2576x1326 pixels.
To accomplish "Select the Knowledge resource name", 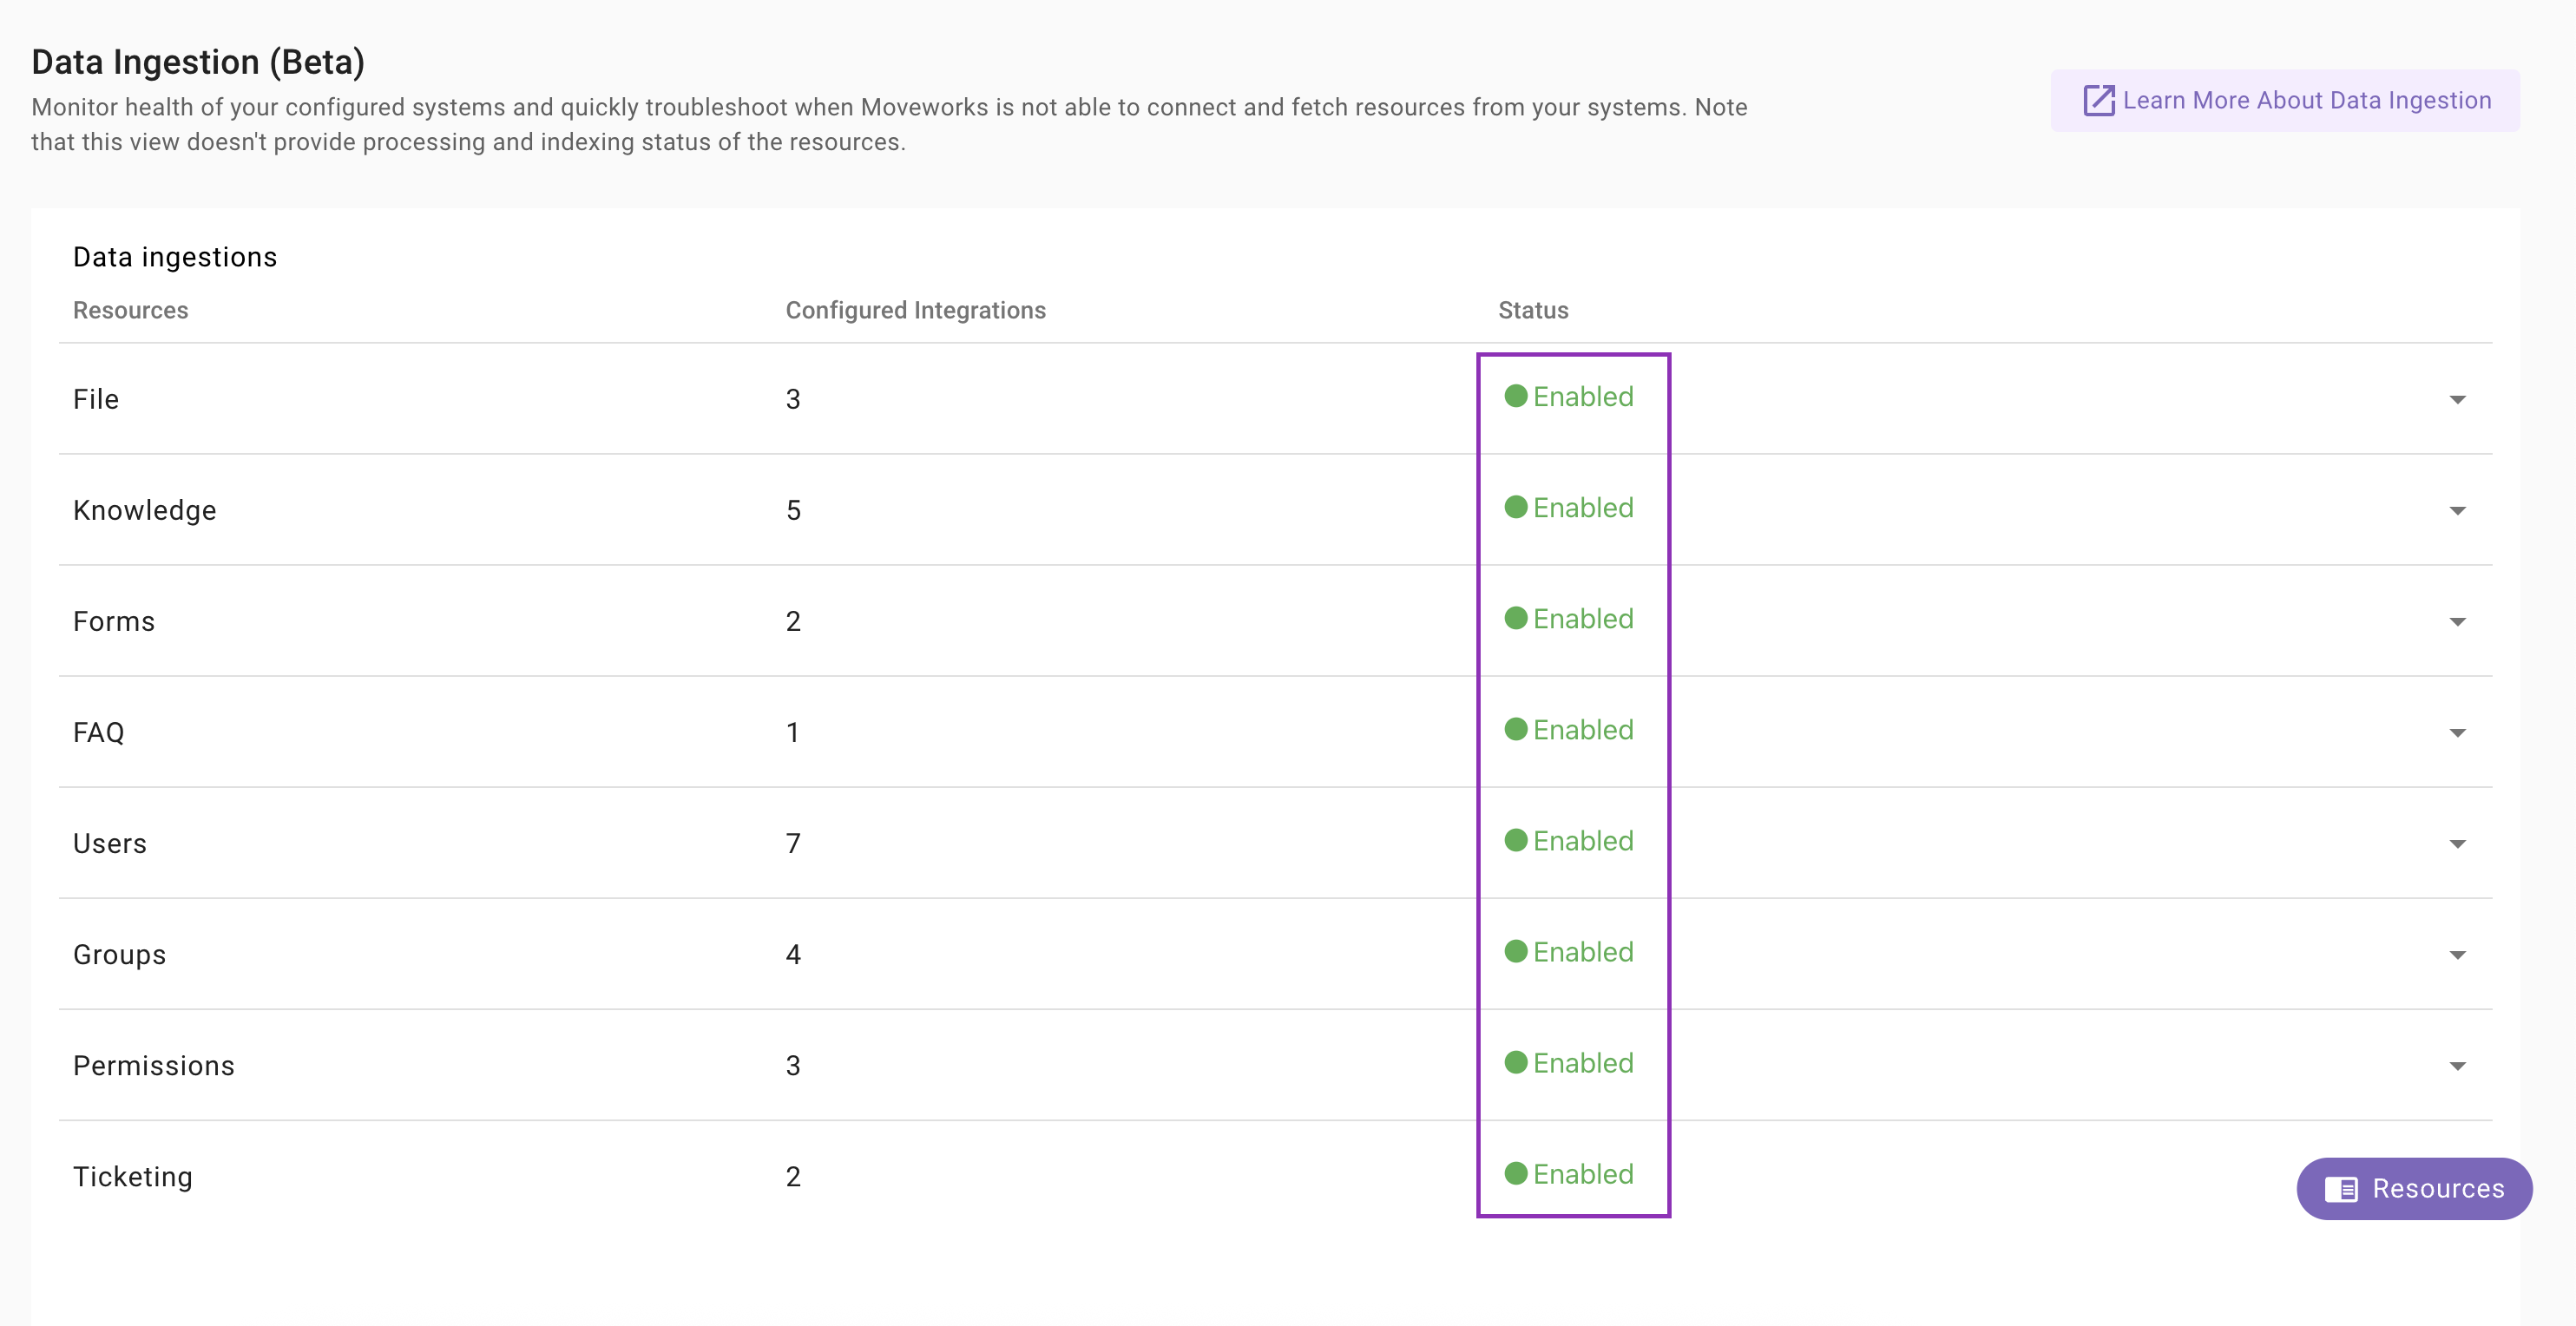I will click(145, 510).
